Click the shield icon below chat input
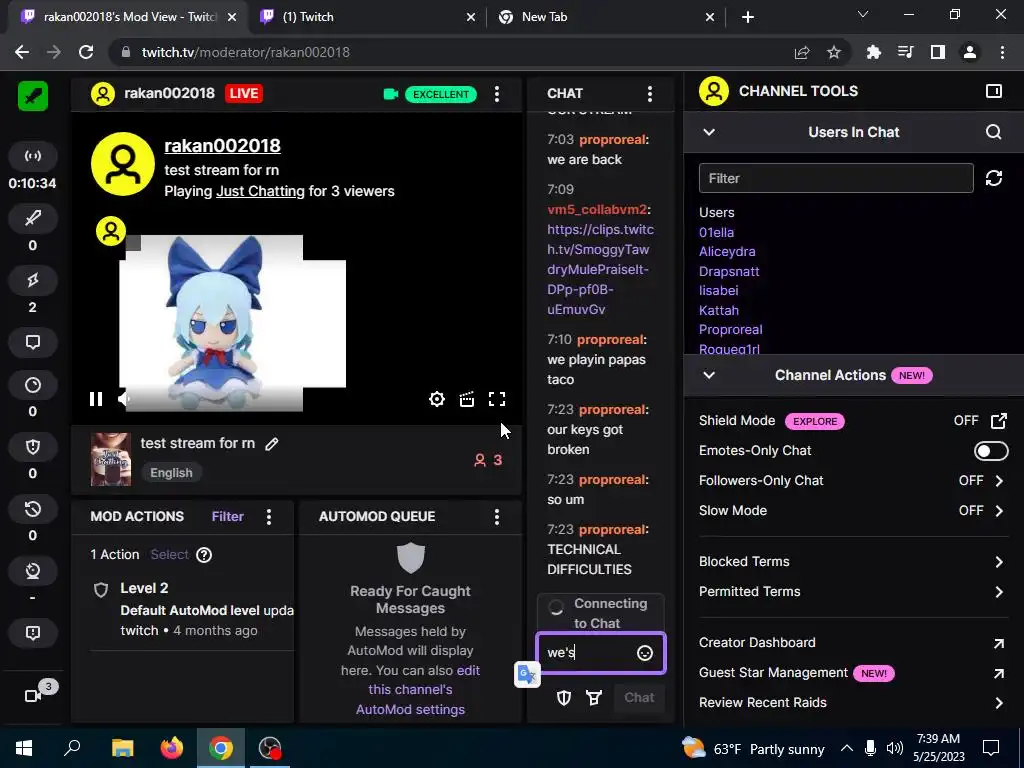 pyautogui.click(x=564, y=697)
